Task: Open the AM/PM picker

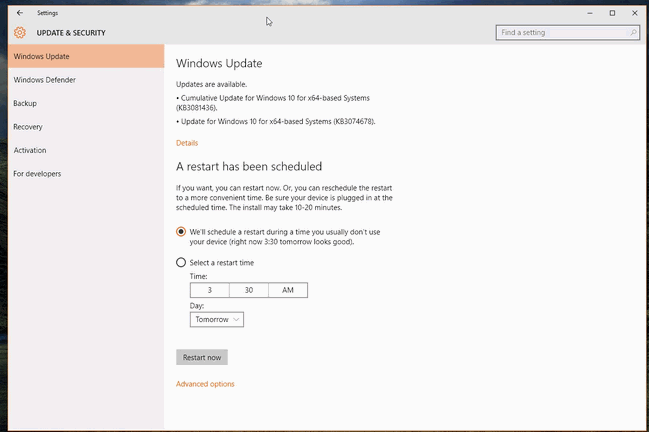Action: coord(288,290)
